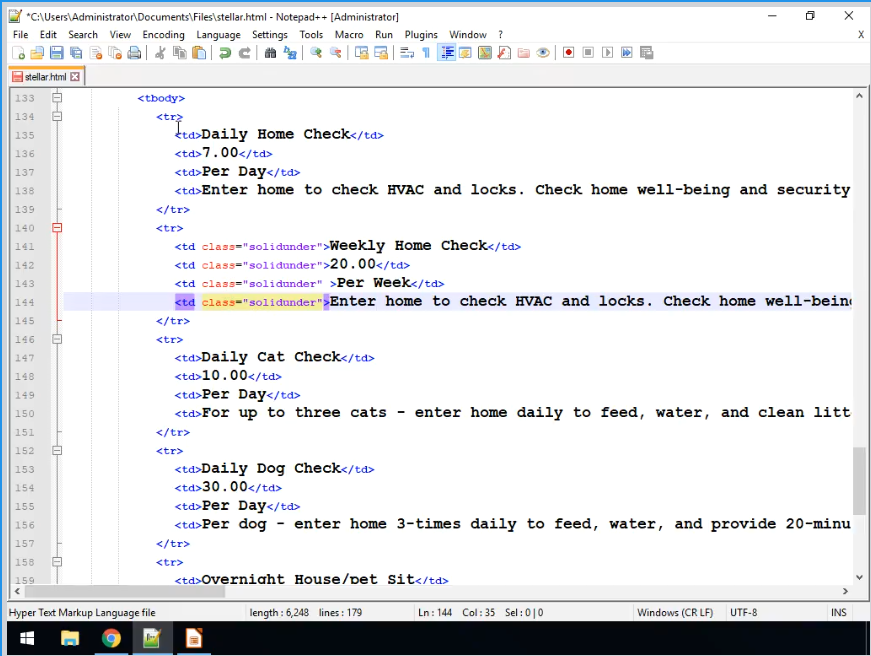Screen dimensions: 871x656
Task: Click the user-defined language dialog icon
Action: (465, 53)
